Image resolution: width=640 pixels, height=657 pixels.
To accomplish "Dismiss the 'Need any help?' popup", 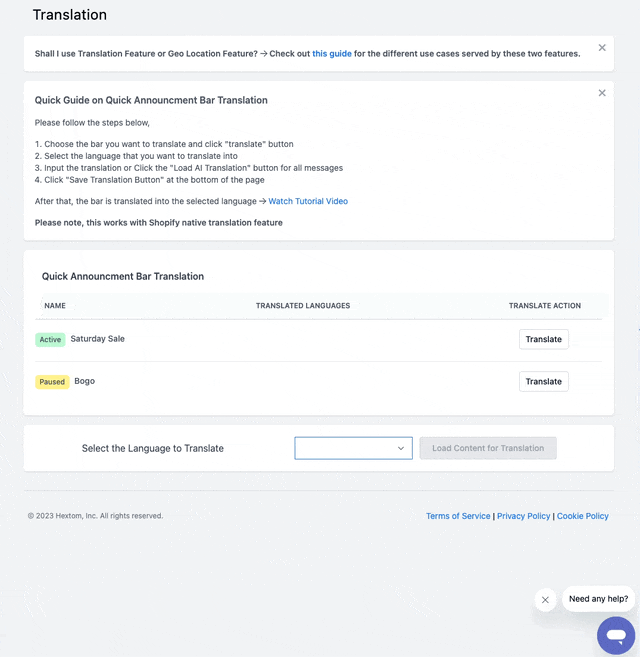I will click(545, 600).
